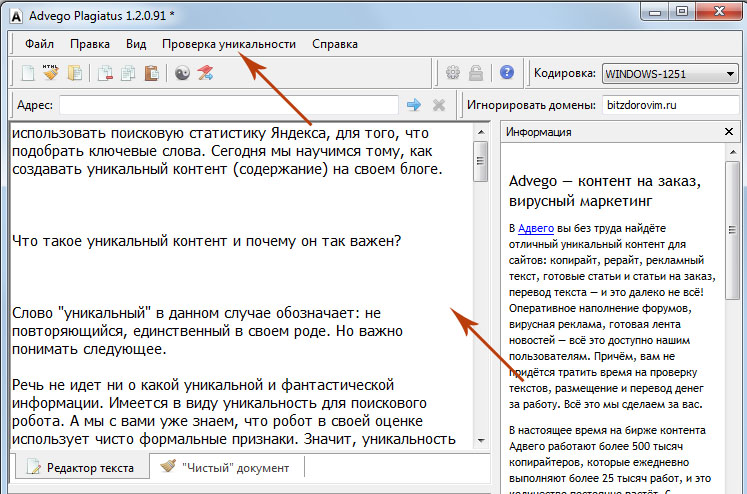The height and width of the screenshot is (494, 747).
Task: Click the copy icon in toolbar
Action: 128,73
